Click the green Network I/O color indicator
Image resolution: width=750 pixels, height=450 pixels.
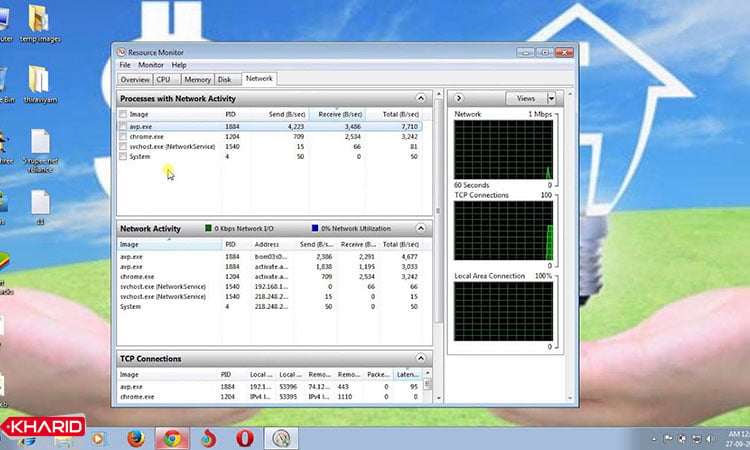click(x=208, y=228)
